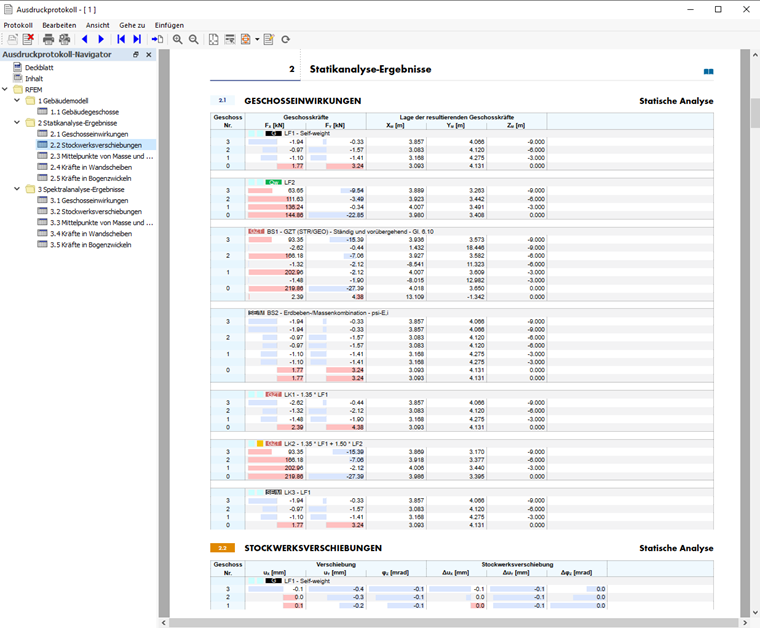Click the Statikanalyse-Ergebnisse chapter title
This screenshot has width=760, height=628.
[370, 69]
